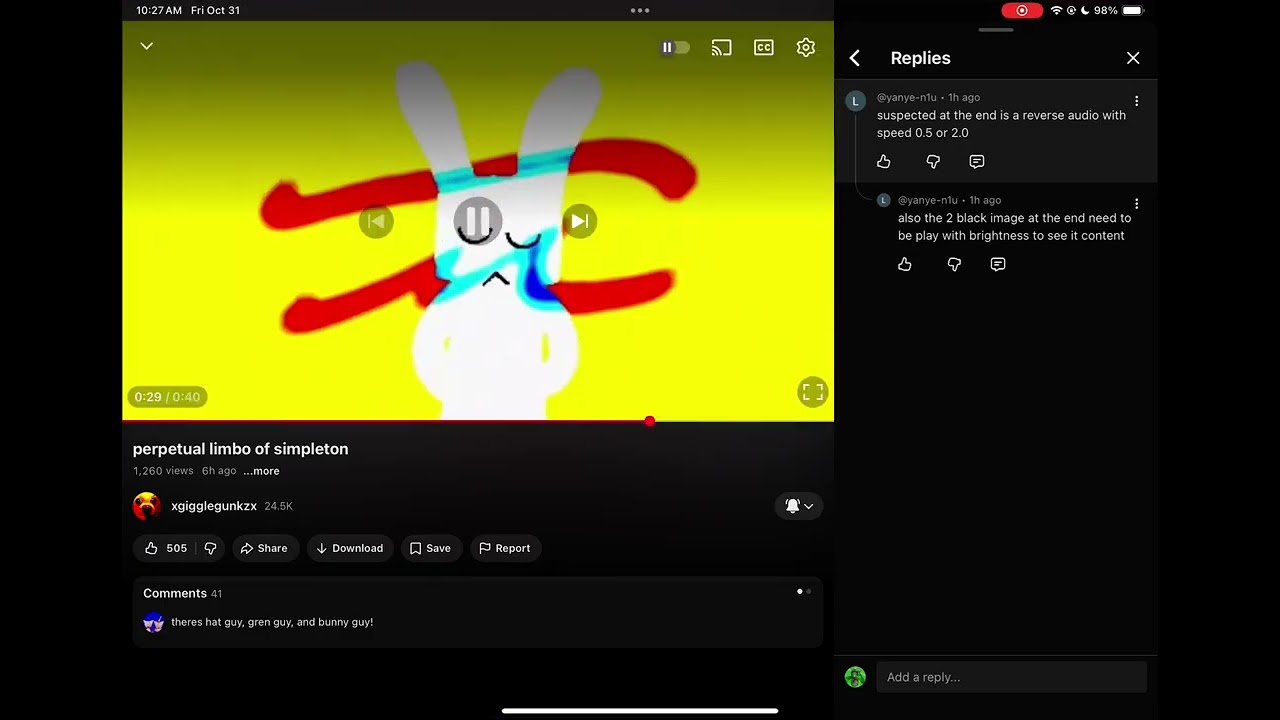Dislike the 'suspected at the end' comment
This screenshot has width=1280, height=720.
[x=933, y=161]
